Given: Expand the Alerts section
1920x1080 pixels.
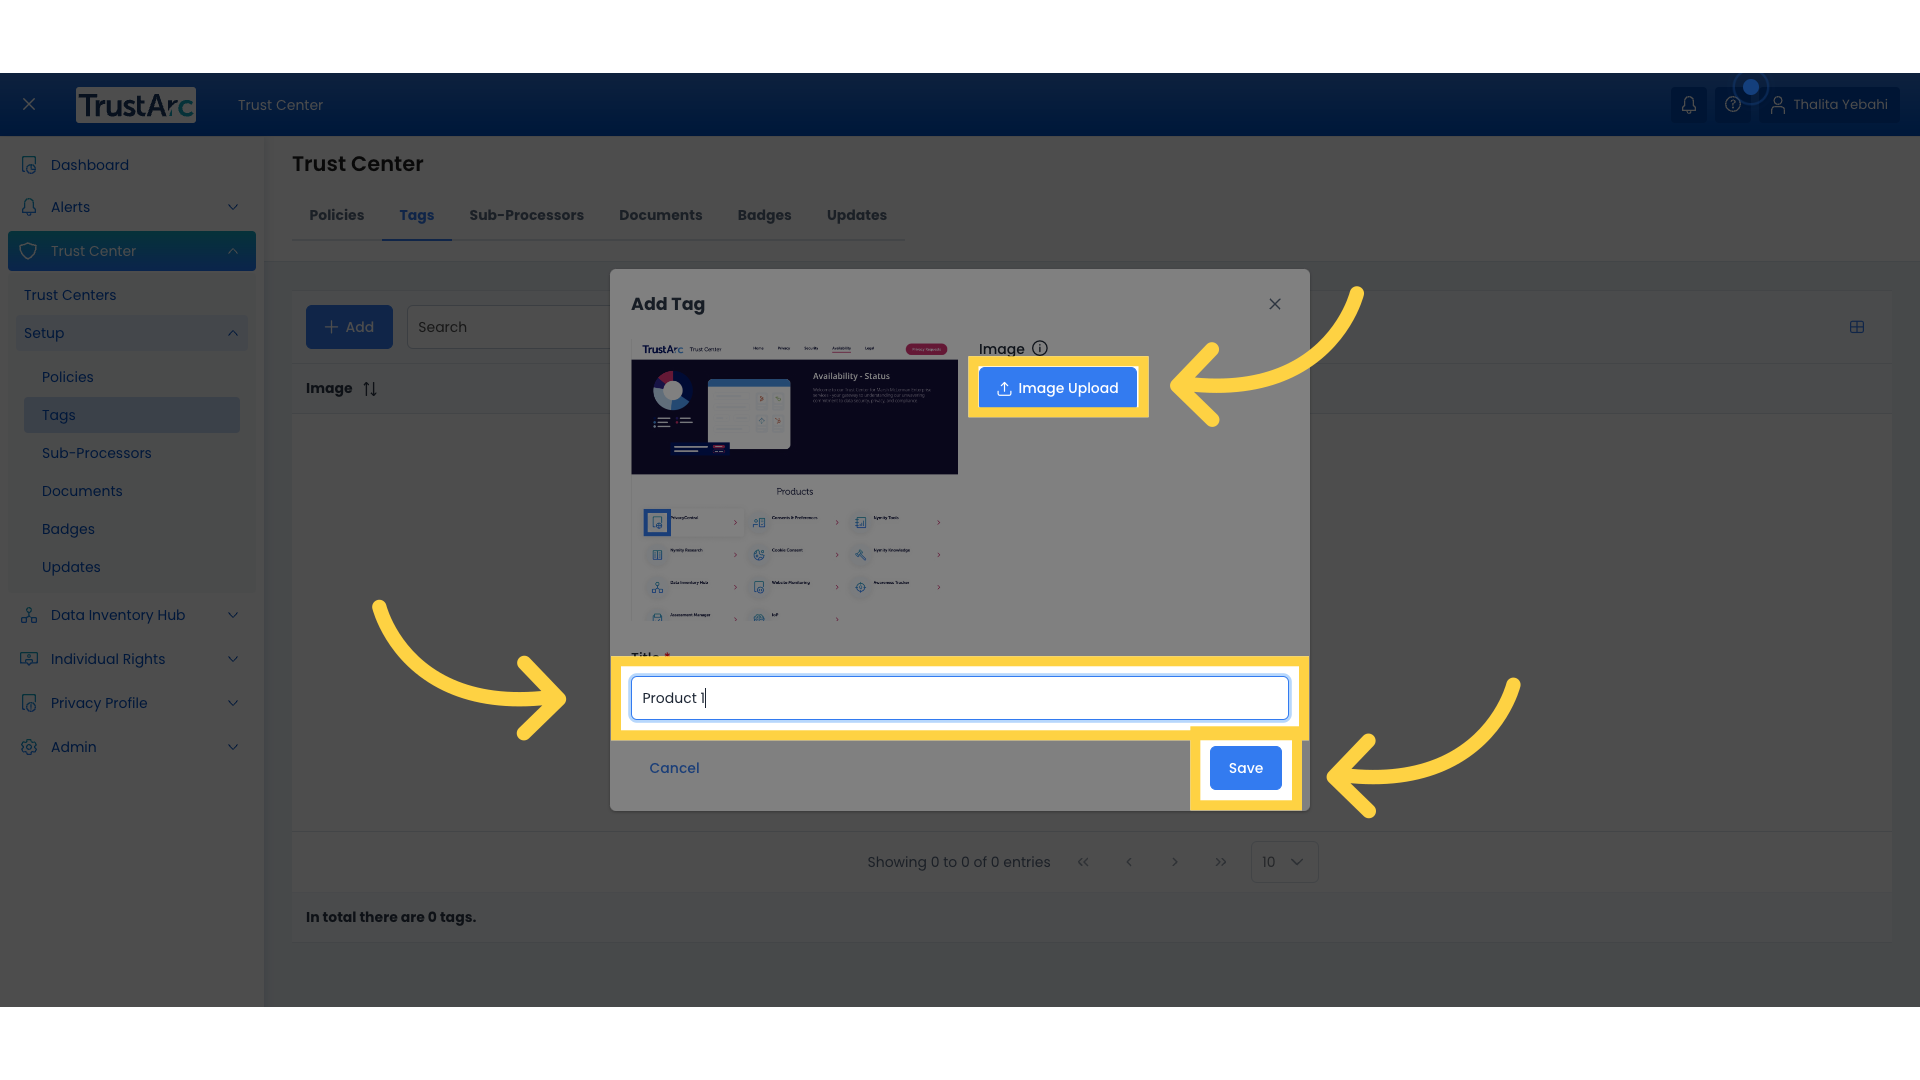Looking at the screenshot, I should point(232,207).
